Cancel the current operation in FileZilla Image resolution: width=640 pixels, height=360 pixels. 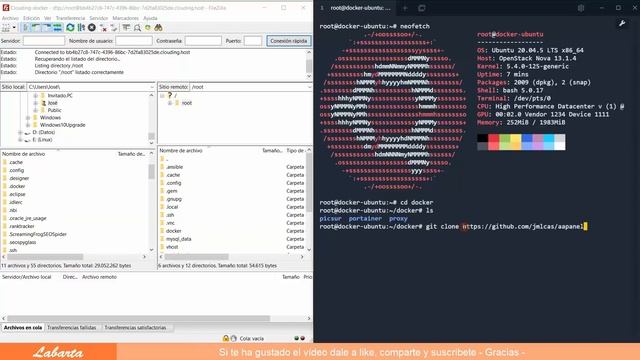[92, 28]
